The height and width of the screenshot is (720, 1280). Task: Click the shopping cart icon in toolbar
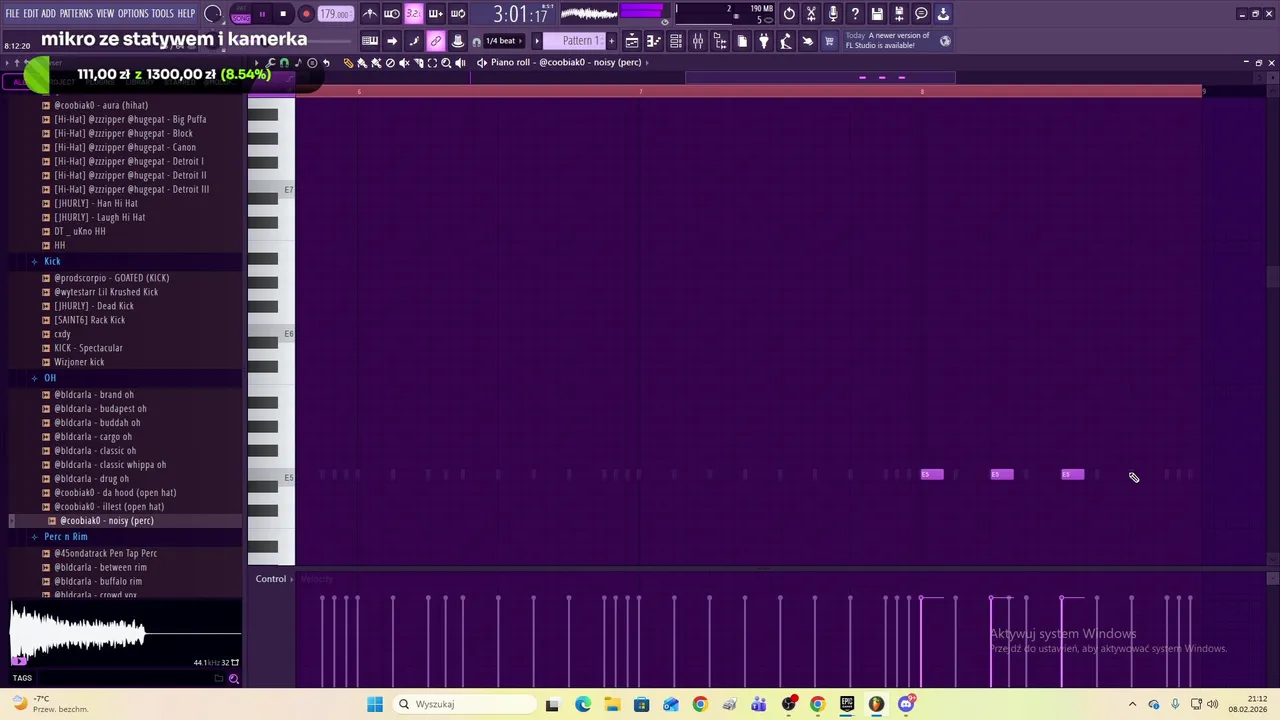[x=828, y=41]
